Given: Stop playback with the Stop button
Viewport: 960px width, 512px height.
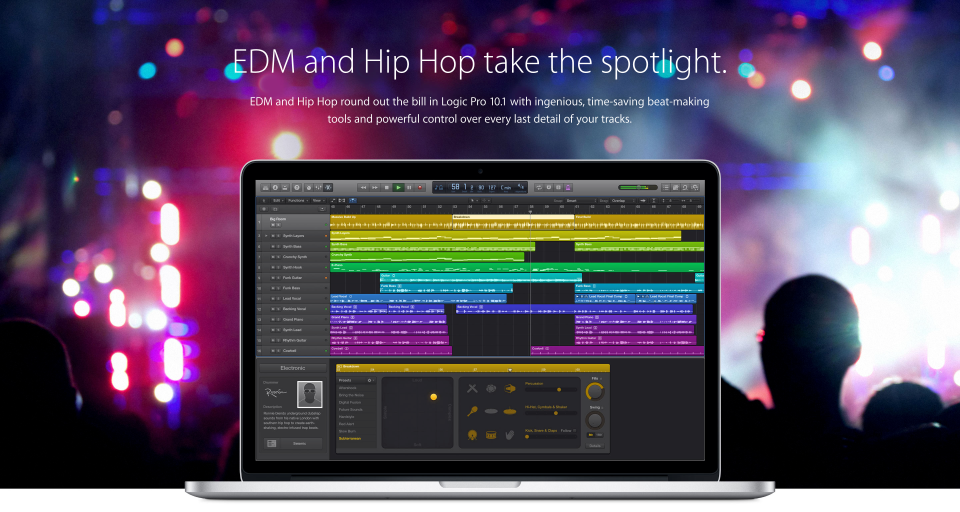Looking at the screenshot, I should click(x=386, y=187).
